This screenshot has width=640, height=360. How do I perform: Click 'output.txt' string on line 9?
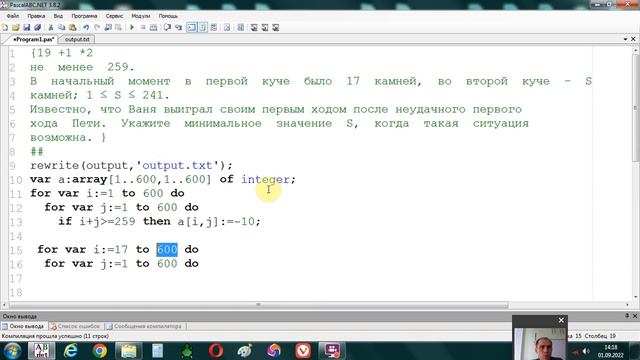[181, 166]
